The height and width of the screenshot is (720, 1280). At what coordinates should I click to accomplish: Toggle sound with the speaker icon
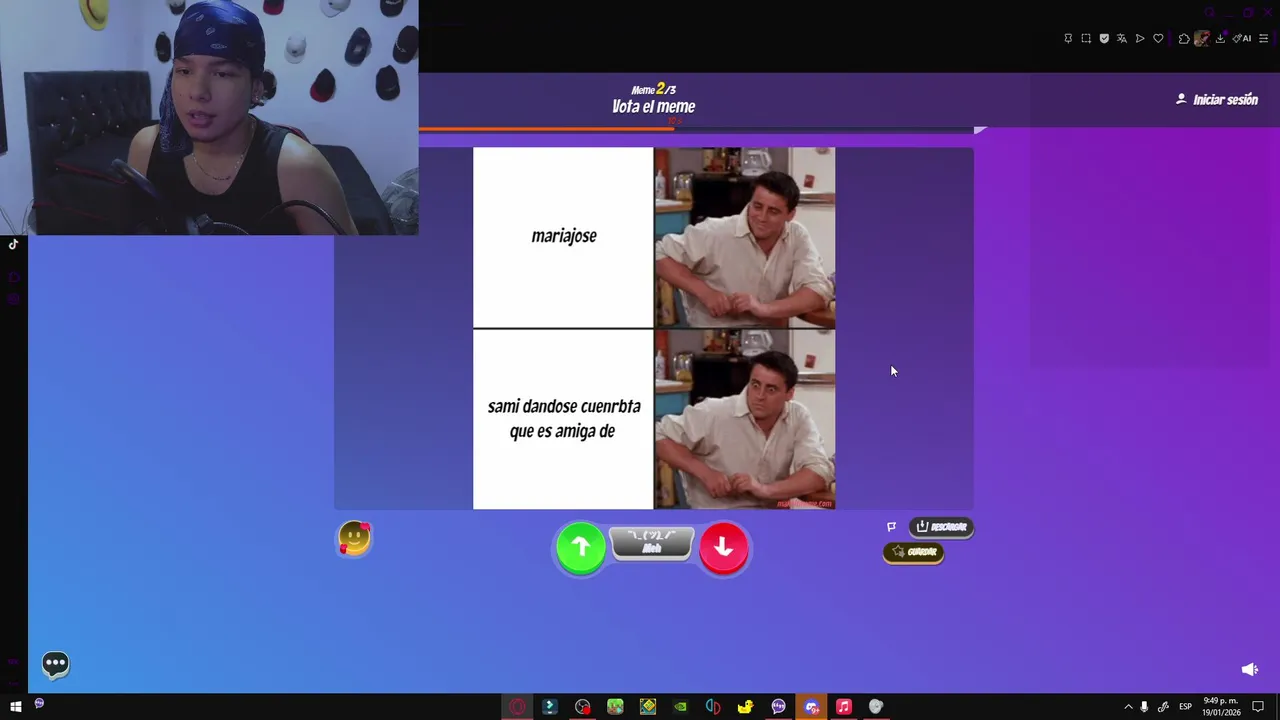1249,669
